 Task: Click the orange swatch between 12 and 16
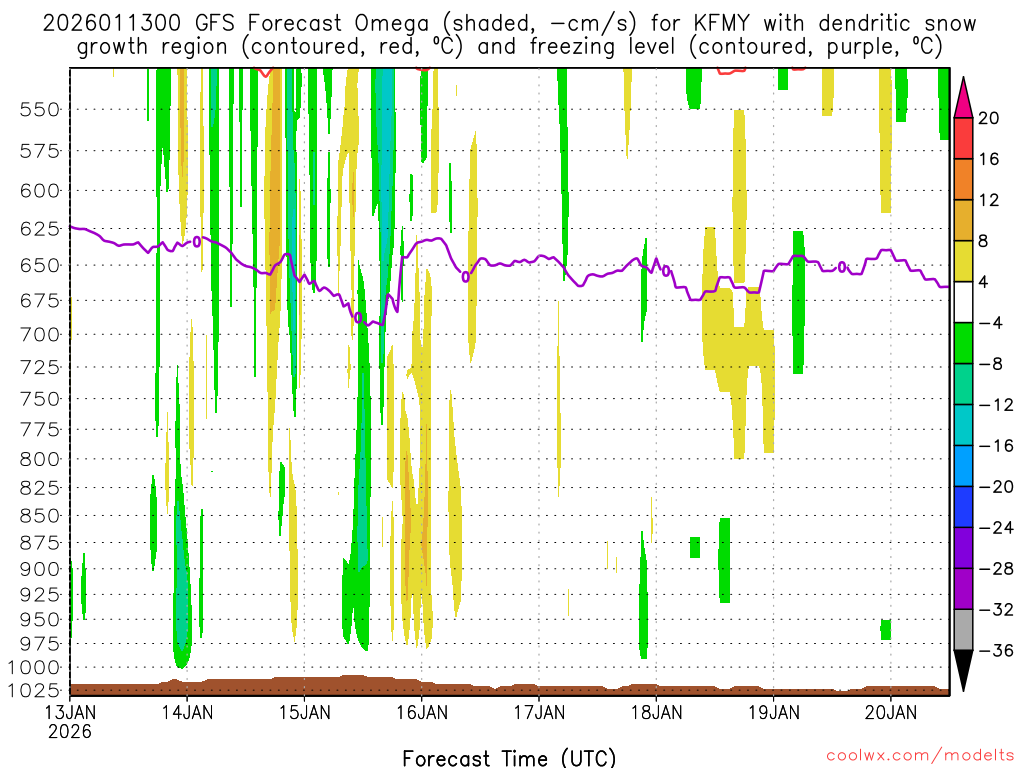pos(963,180)
